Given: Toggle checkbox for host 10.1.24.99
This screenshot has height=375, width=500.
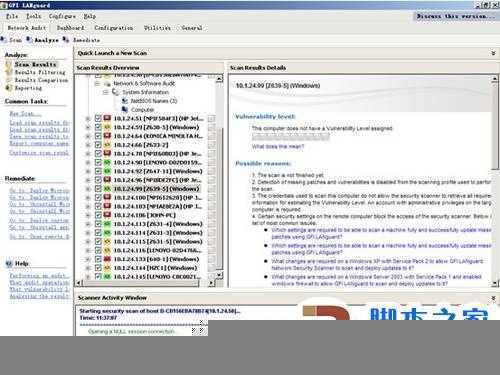Looking at the screenshot, I should pos(98,189).
